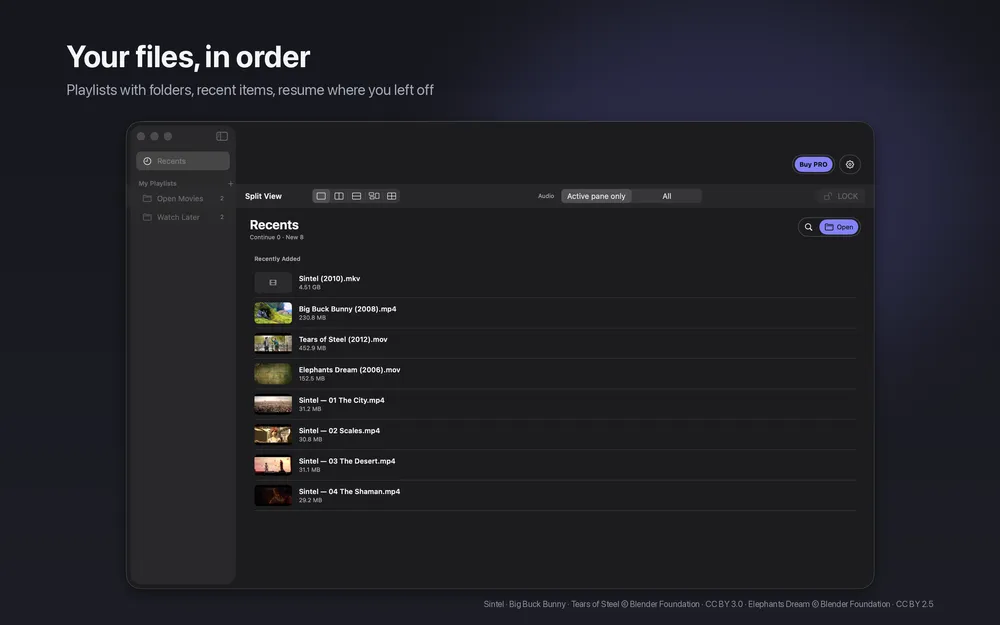The width and height of the screenshot is (1000, 625).
Task: Open the Watch Later playlist
Action: pyautogui.click(x=183, y=217)
